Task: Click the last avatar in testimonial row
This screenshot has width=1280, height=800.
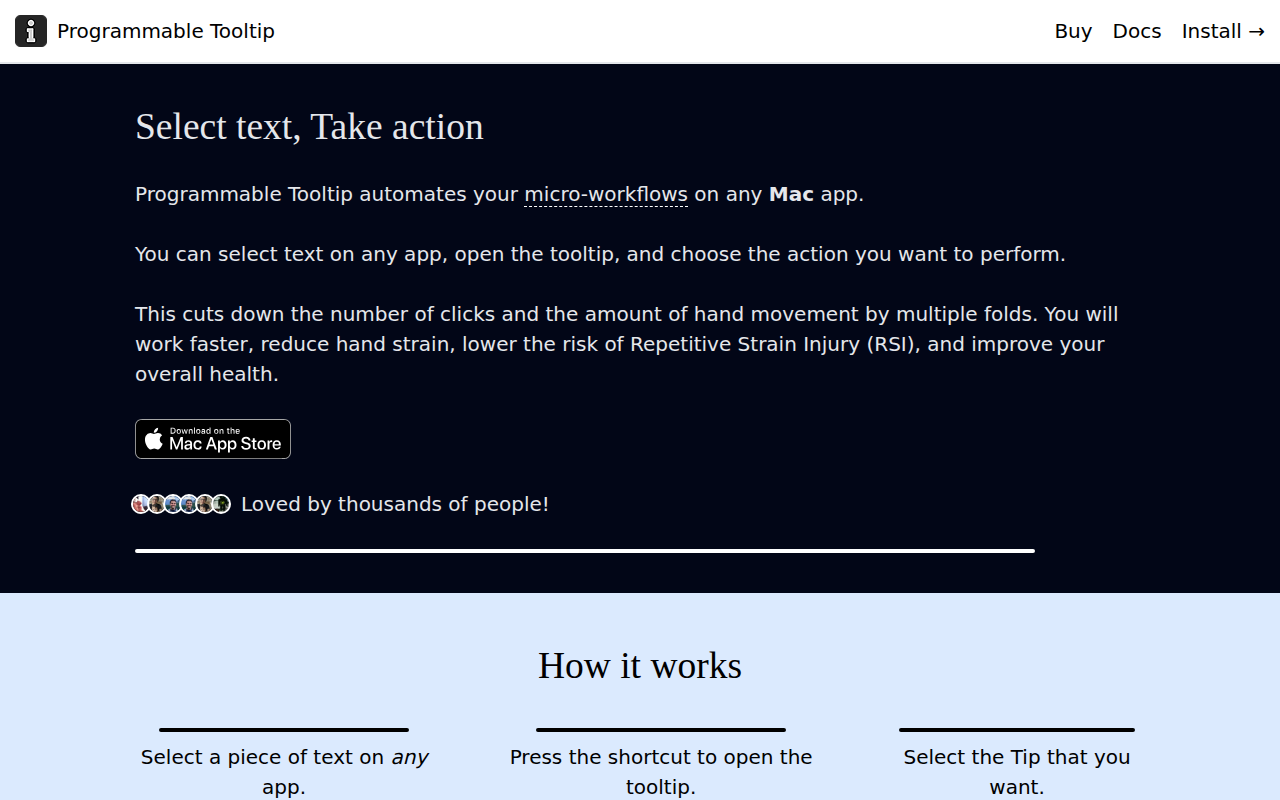Action: coord(221,504)
